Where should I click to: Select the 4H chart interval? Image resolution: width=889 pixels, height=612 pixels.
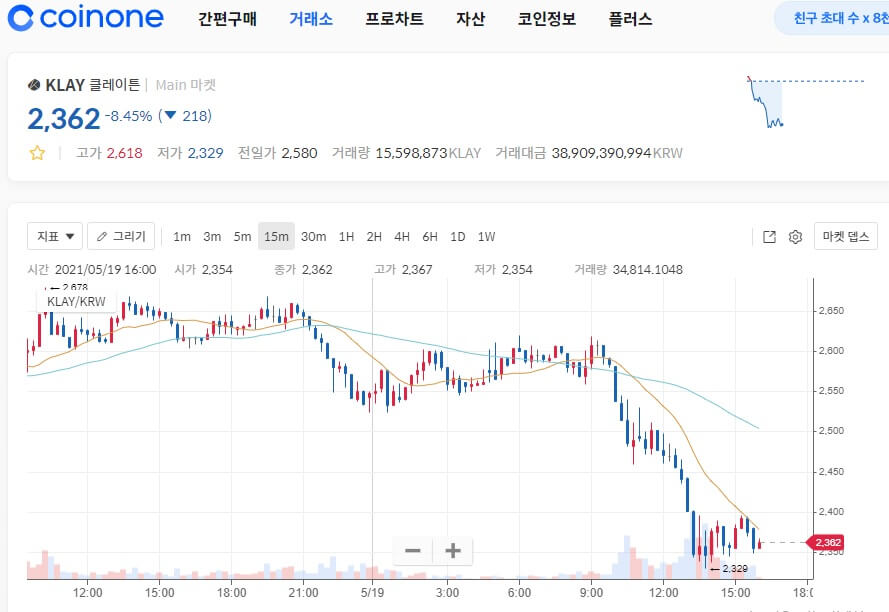point(402,237)
